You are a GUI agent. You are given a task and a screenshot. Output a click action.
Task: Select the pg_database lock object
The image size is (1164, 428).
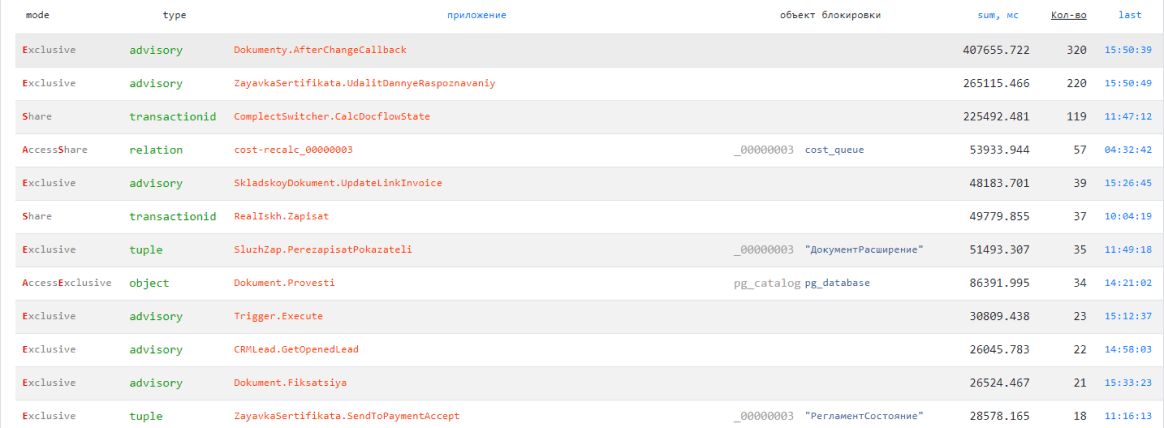tap(837, 283)
